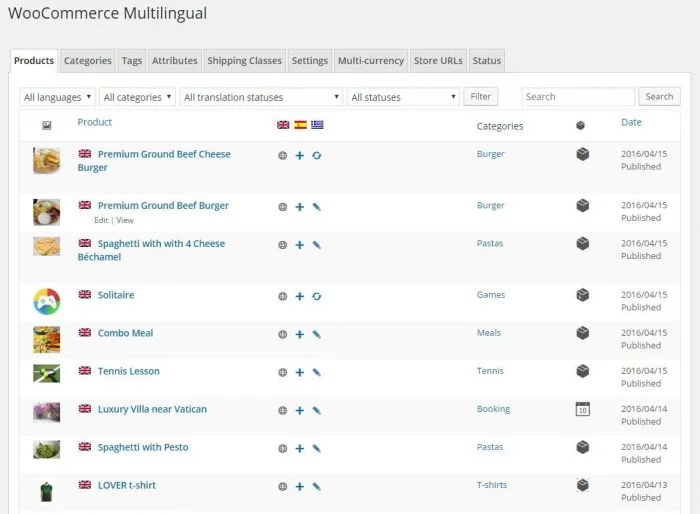700x514 pixels.
Task: Click the sync icon for Premium Ground Beef Cheese Burger
Action: tap(316, 155)
